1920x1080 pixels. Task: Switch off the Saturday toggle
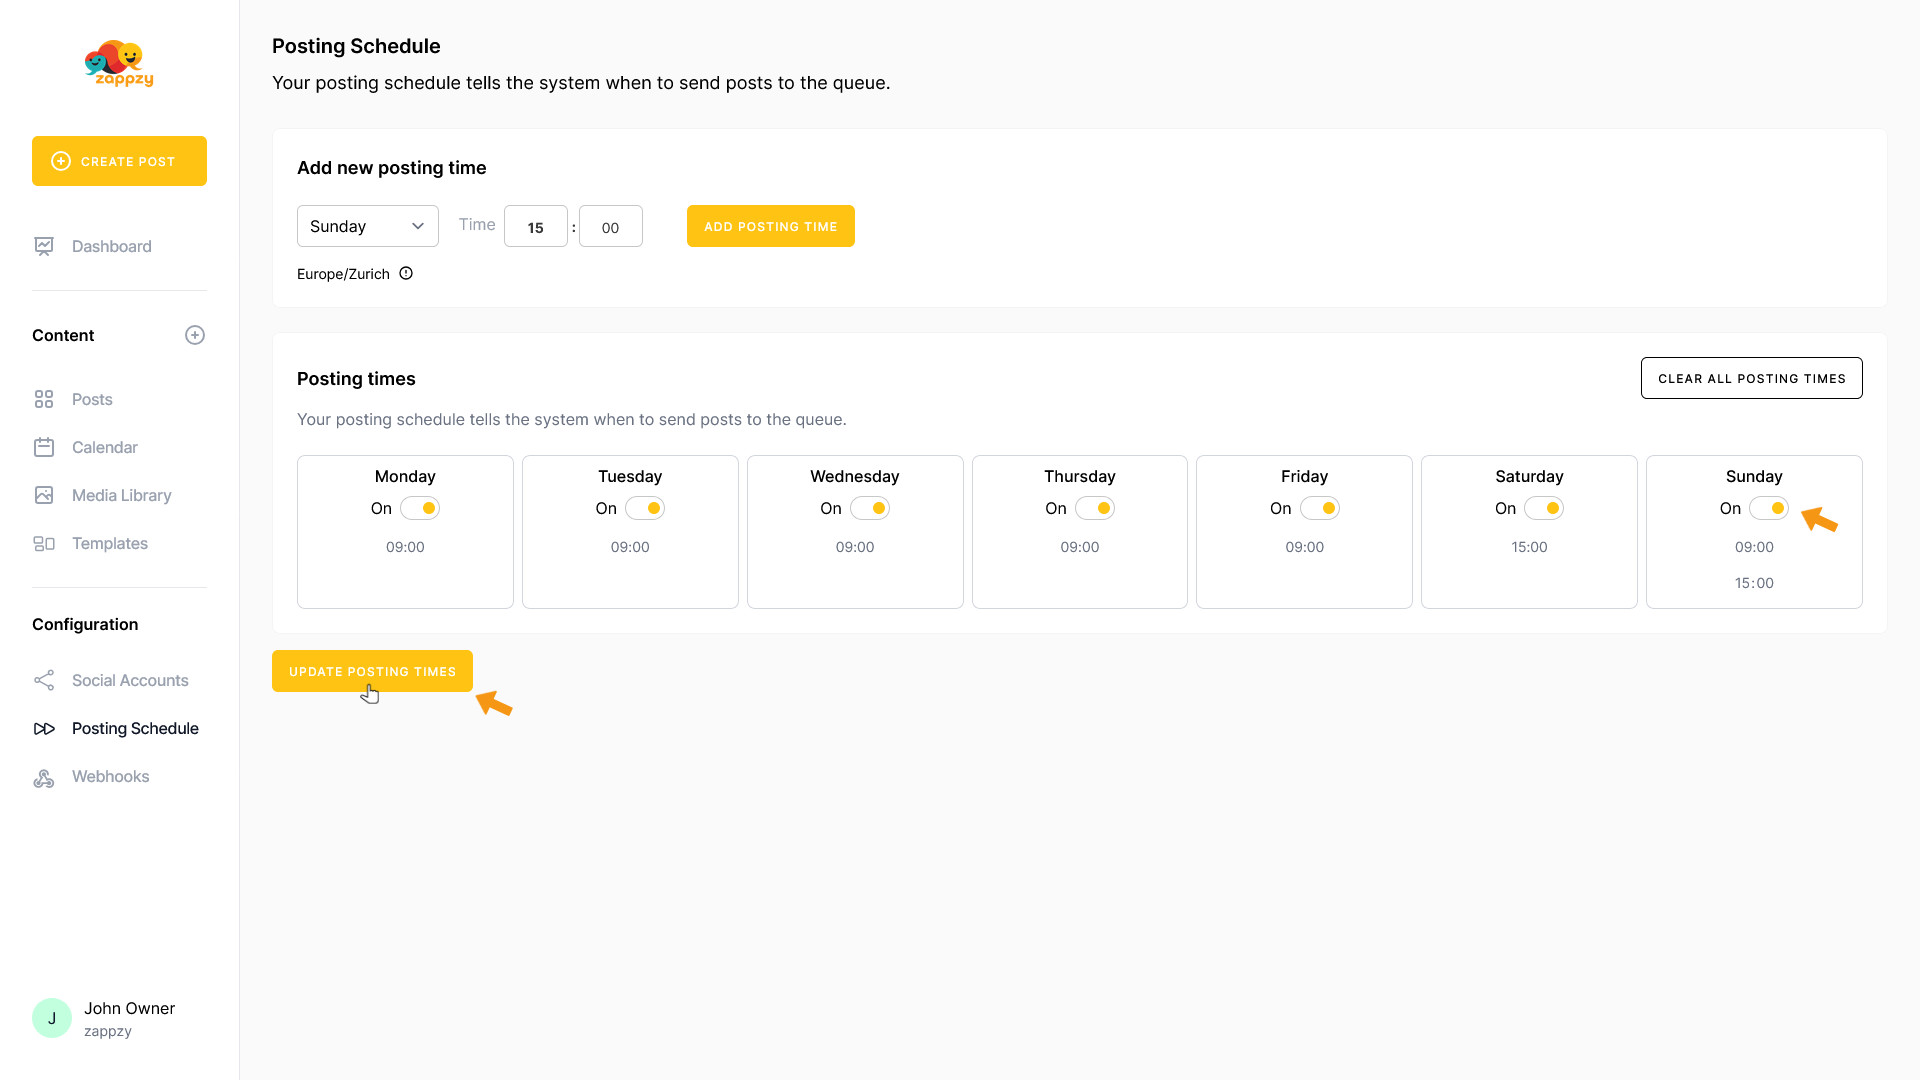[x=1543, y=508]
